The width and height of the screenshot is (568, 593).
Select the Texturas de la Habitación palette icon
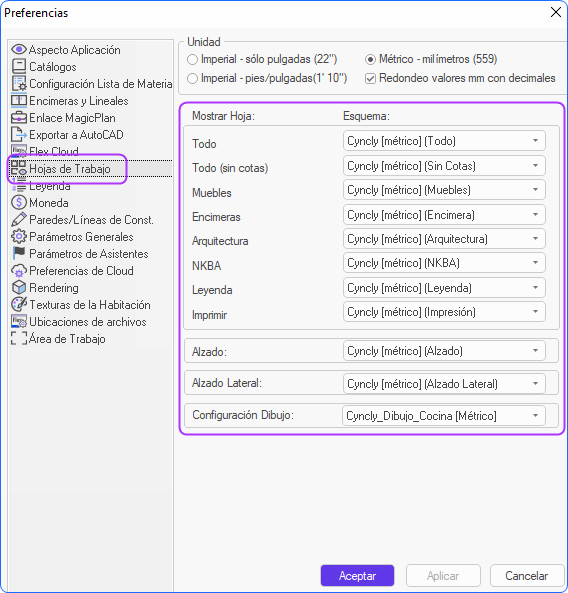[19, 304]
